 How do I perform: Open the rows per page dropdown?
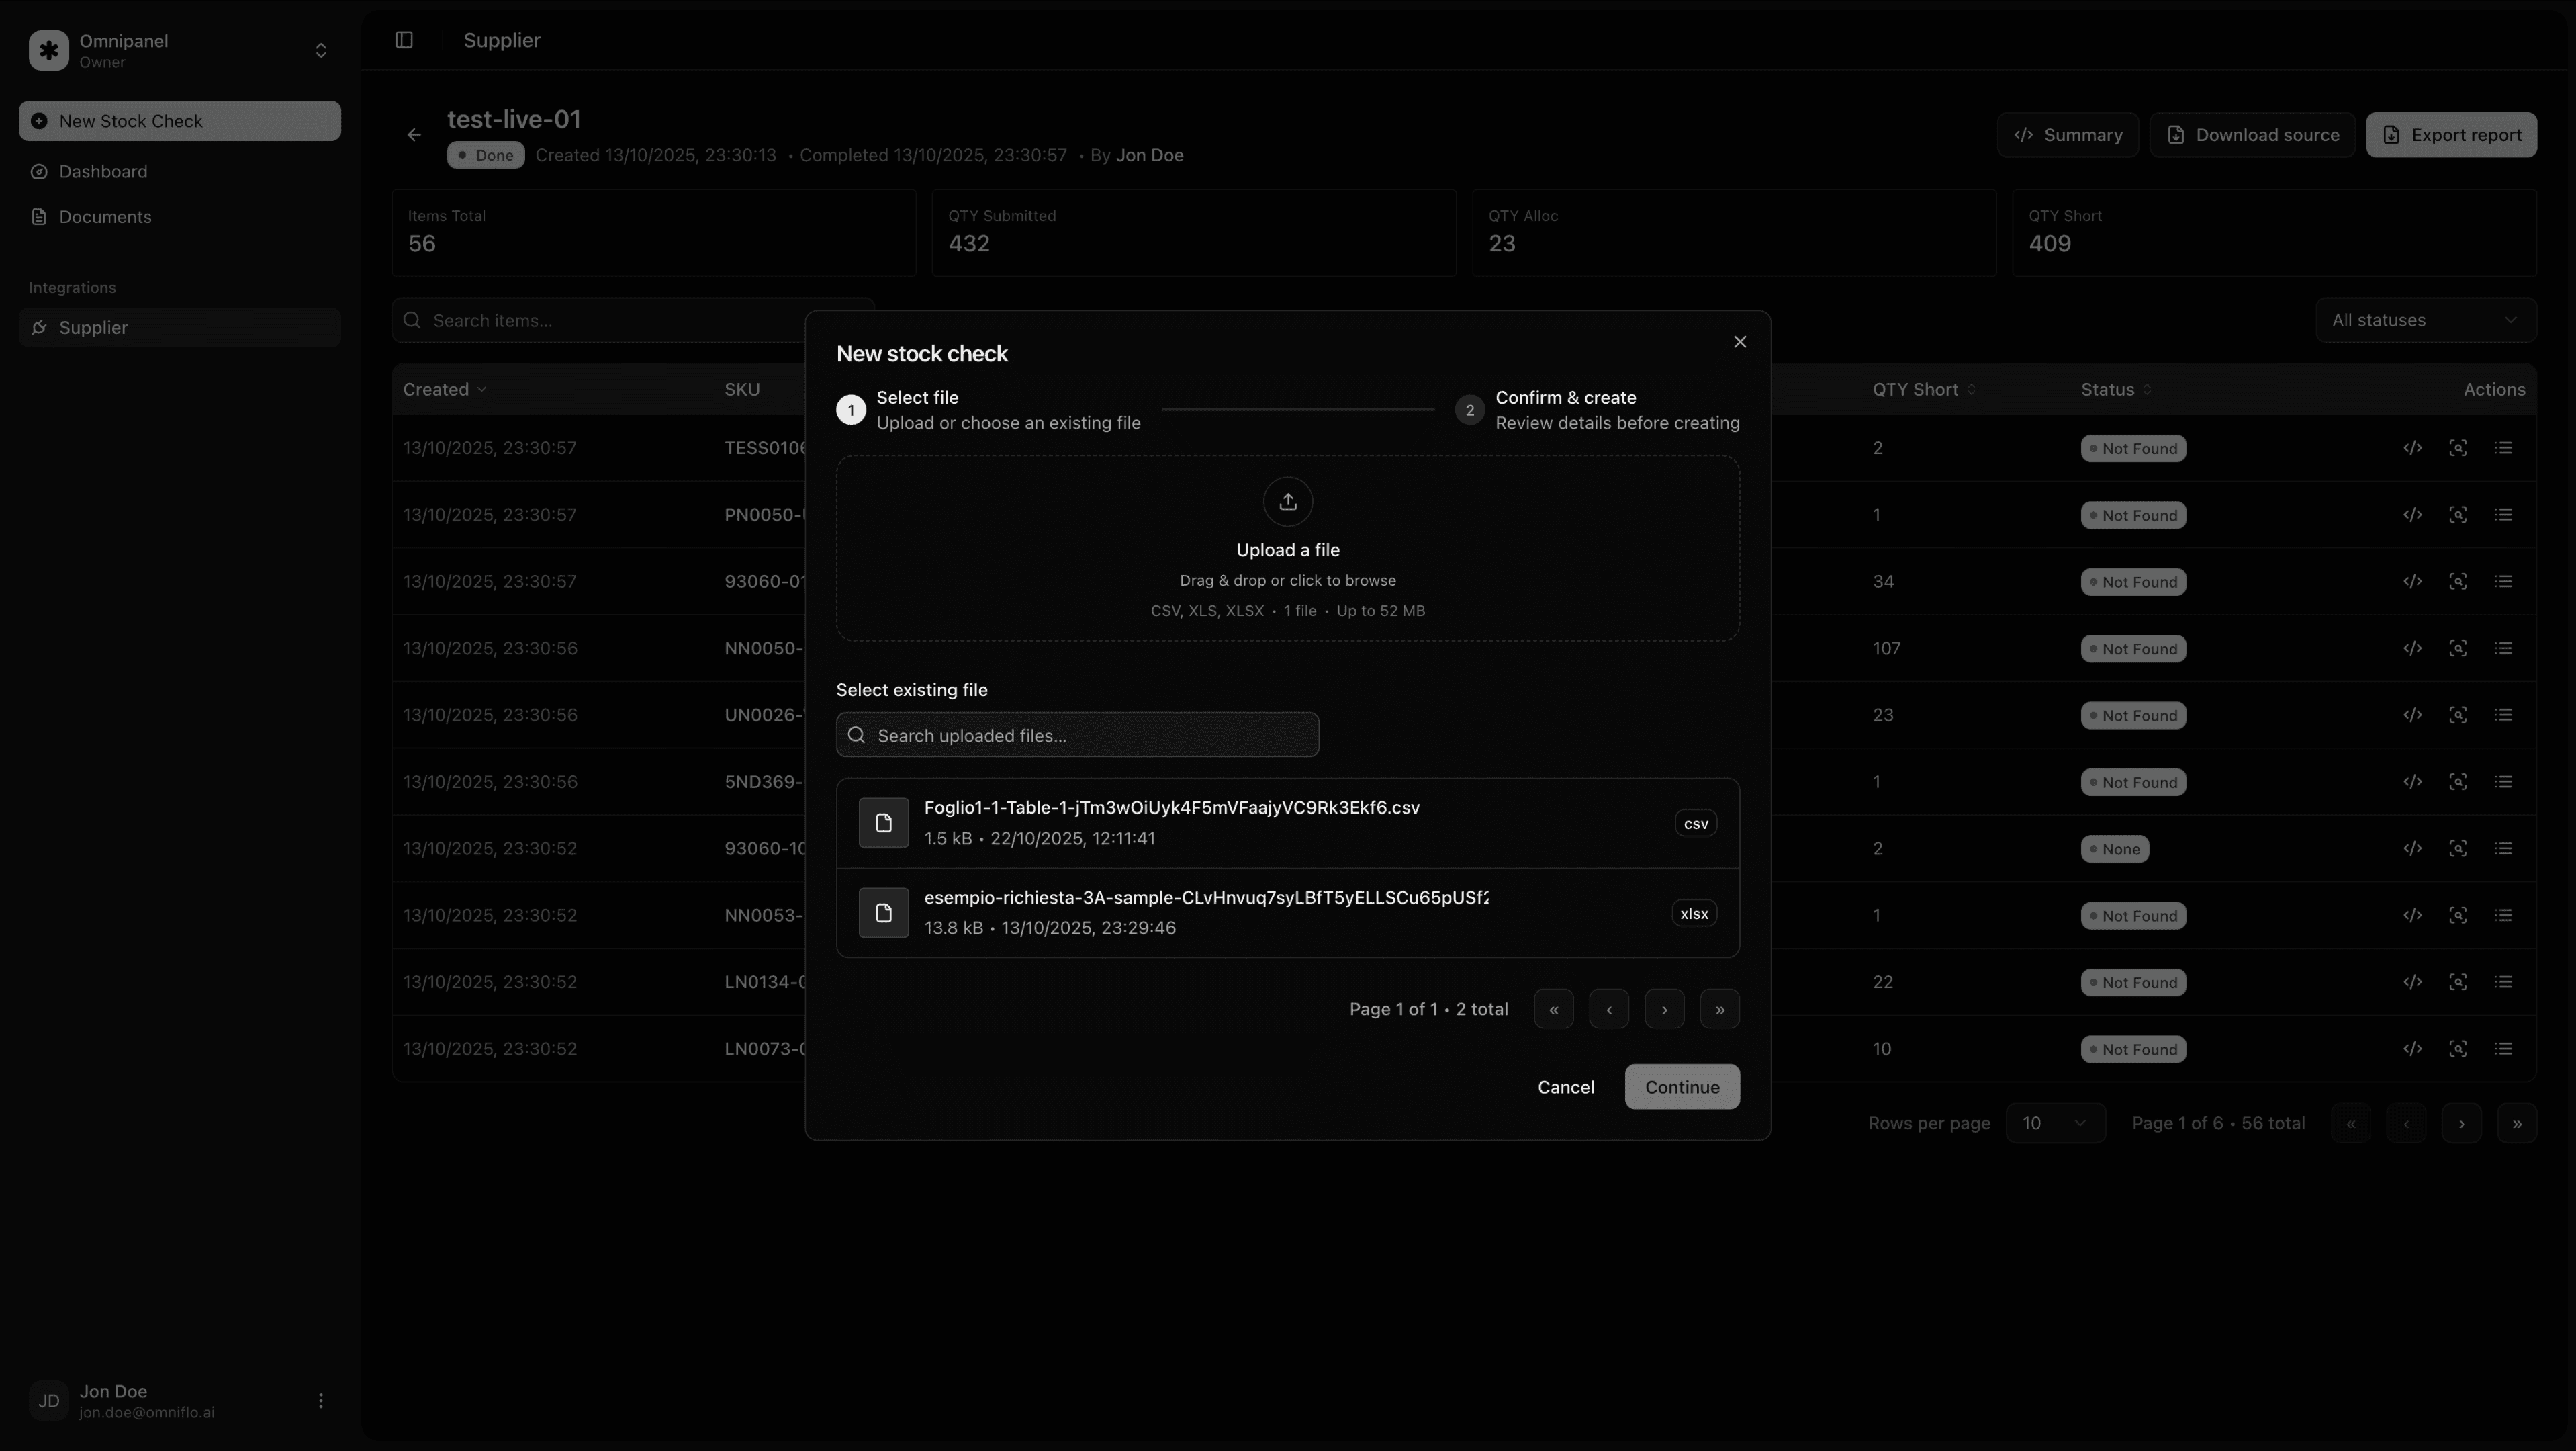(x=2054, y=1123)
